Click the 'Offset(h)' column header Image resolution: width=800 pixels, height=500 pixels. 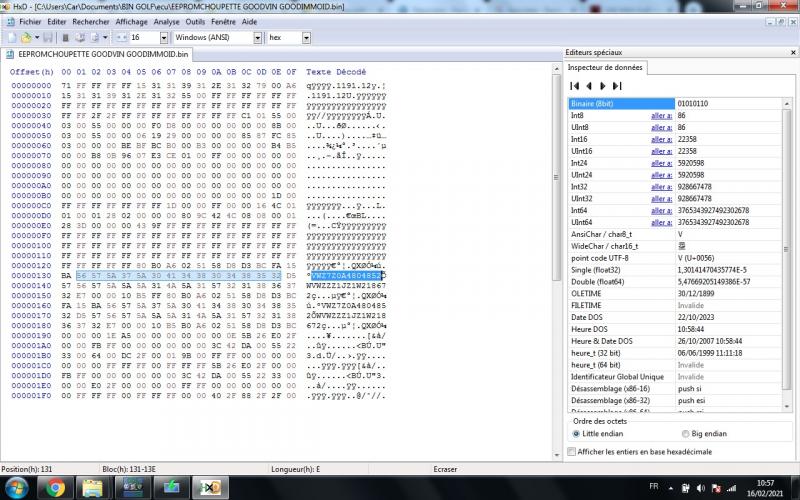click(x=32, y=72)
